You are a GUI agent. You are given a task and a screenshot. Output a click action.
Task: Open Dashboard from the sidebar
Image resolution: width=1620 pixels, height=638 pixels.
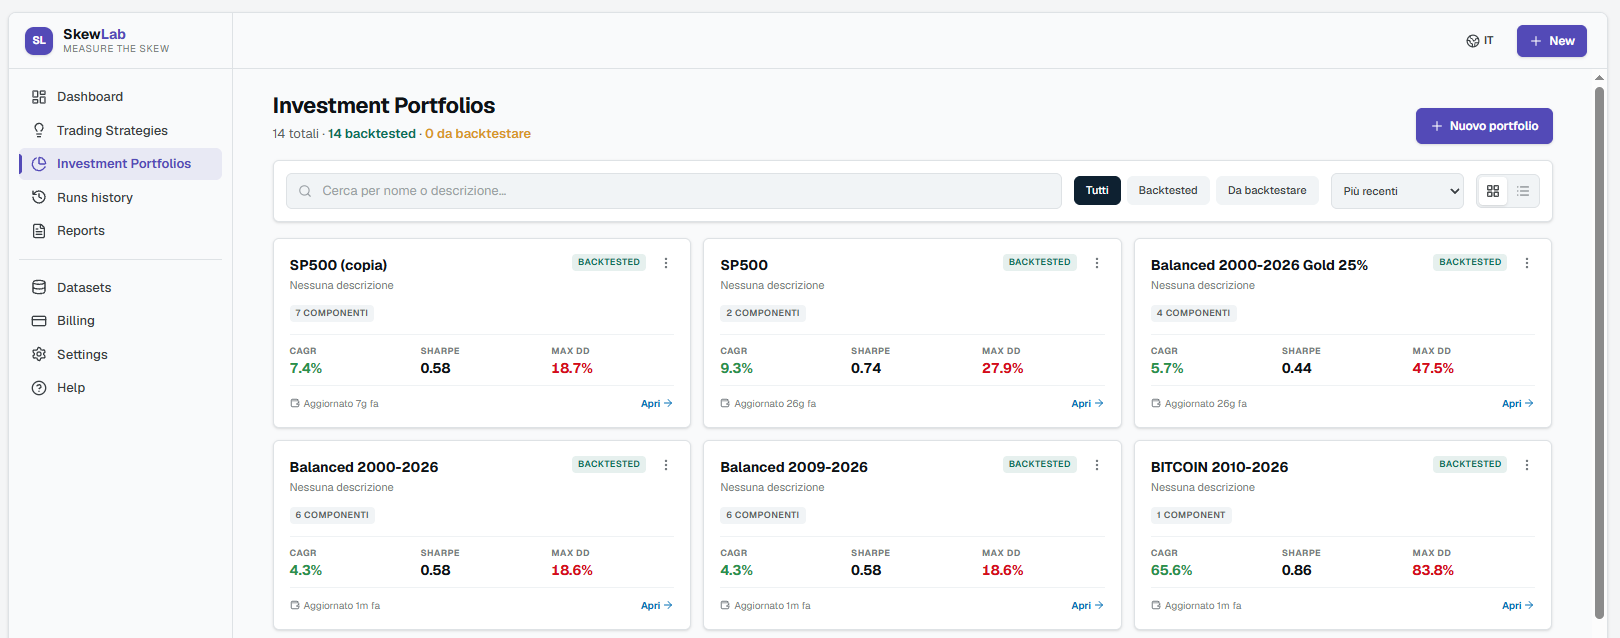(x=120, y=97)
